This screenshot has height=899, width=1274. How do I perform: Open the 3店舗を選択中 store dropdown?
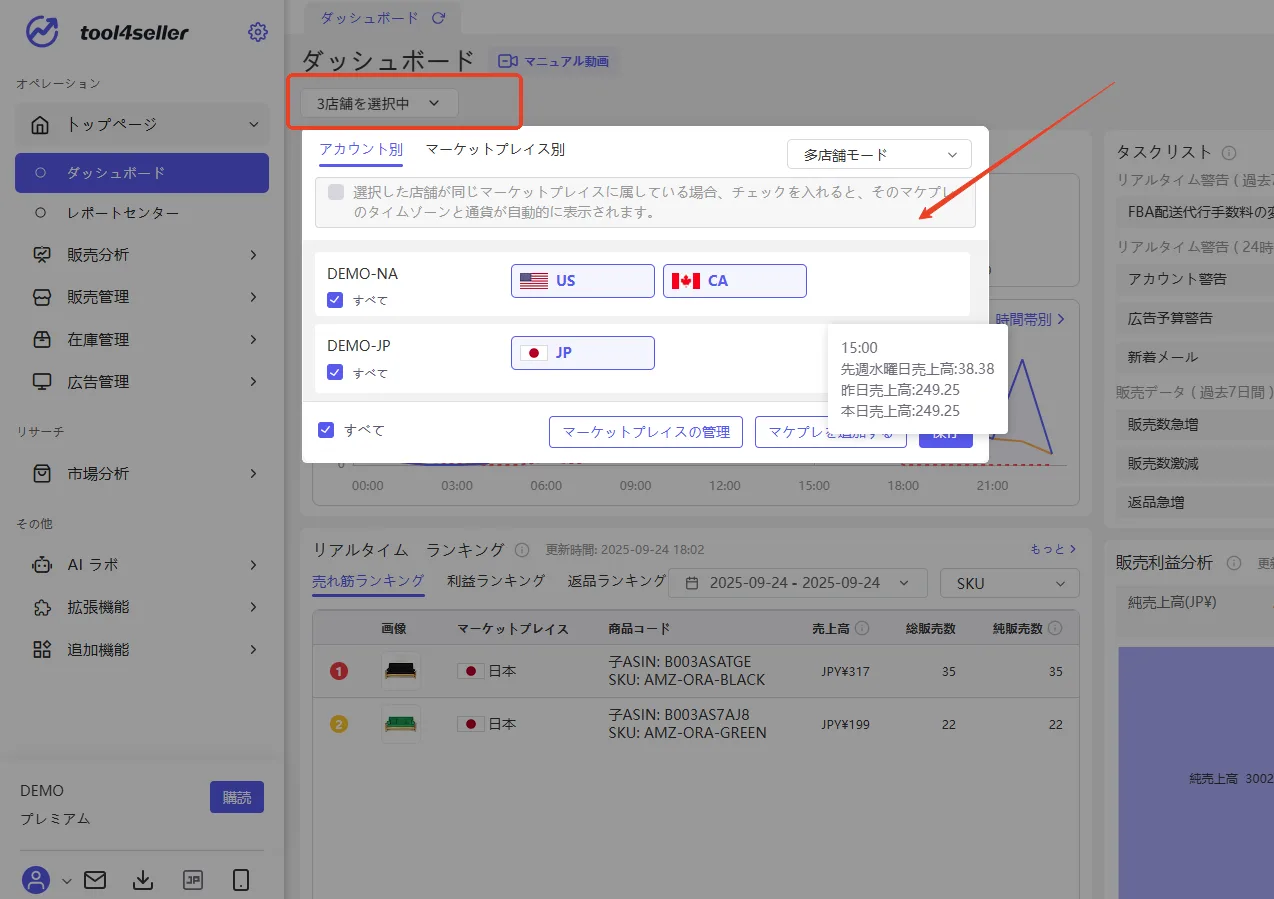pyautogui.click(x=379, y=103)
